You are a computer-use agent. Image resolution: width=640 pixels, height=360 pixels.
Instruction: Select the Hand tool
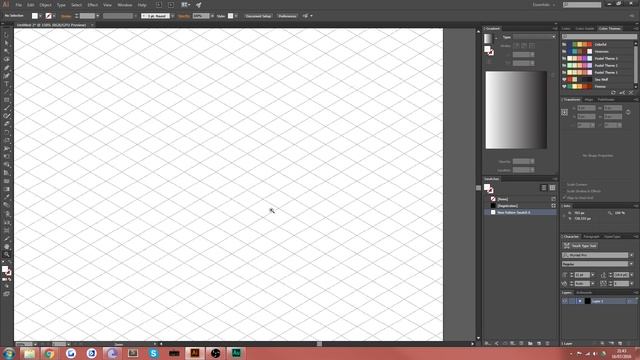click(6, 247)
